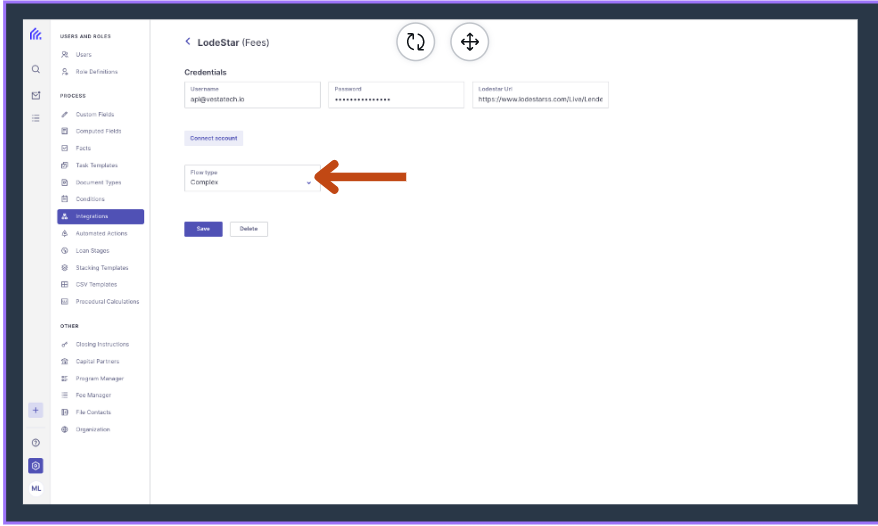Open Automated Actions in the sidebar

point(100,234)
